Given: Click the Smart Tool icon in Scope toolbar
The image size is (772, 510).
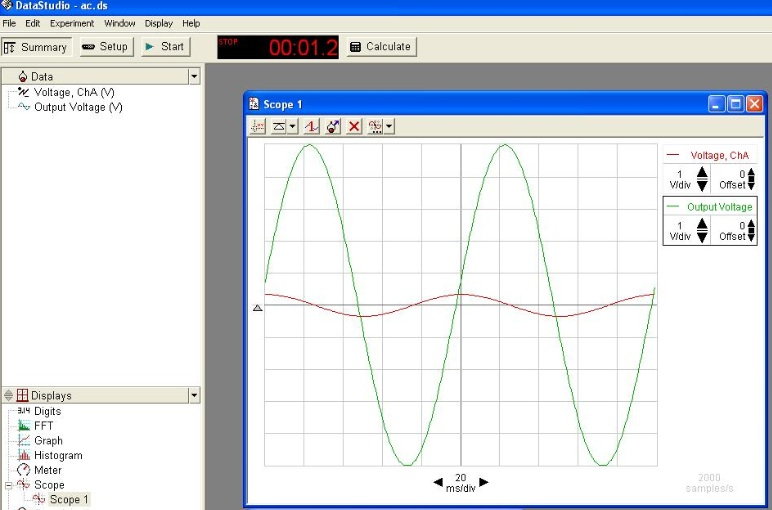Looking at the screenshot, I should 257,127.
